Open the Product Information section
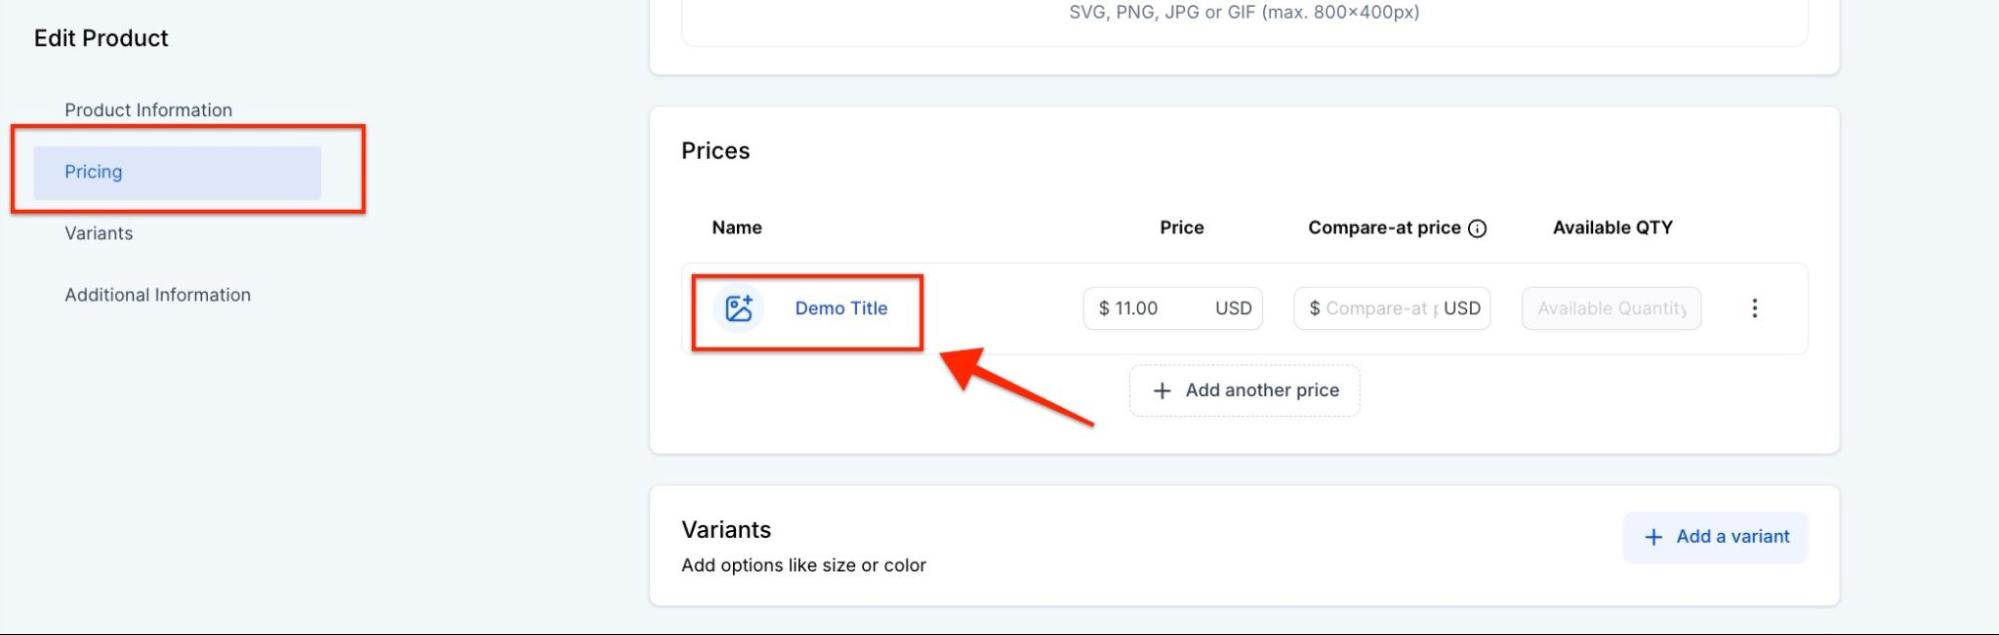Image resolution: width=1999 pixels, height=635 pixels. [148, 110]
